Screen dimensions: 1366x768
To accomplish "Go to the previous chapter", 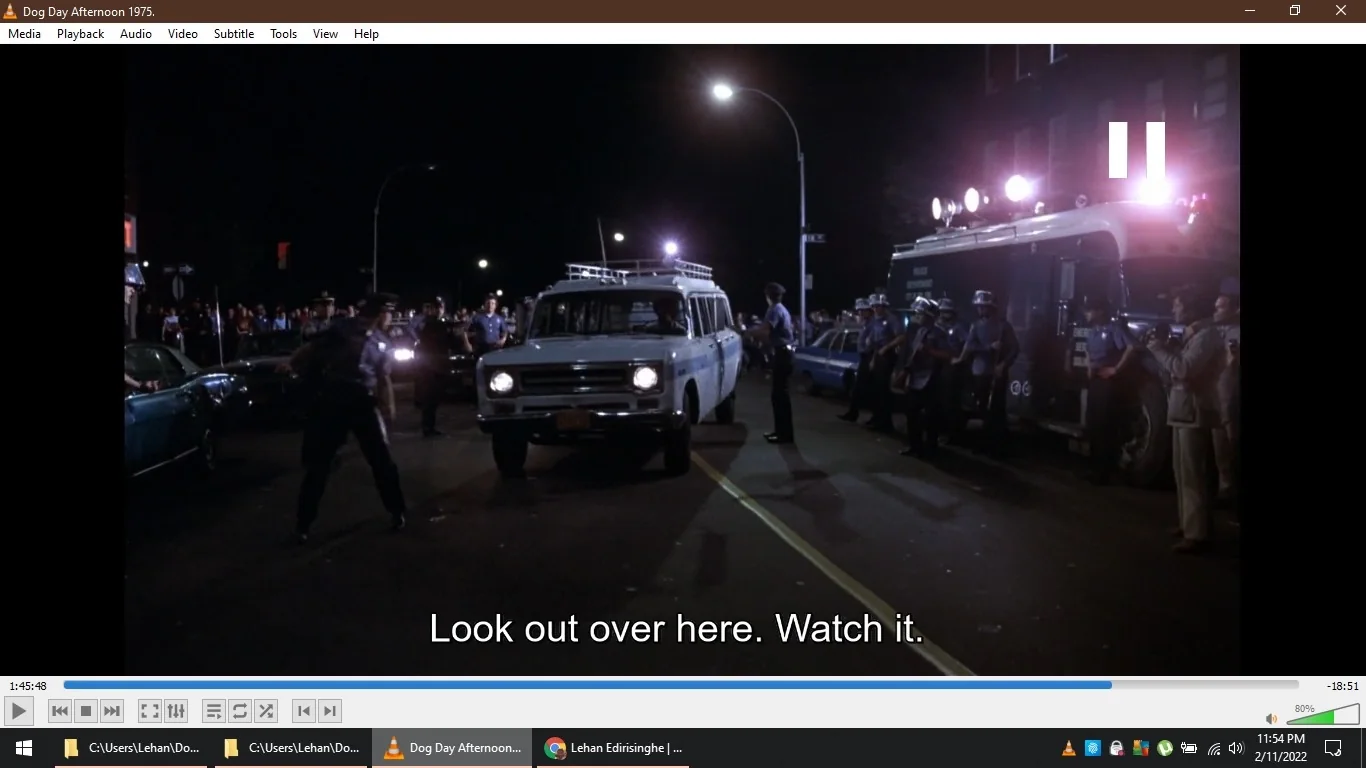I will point(304,711).
